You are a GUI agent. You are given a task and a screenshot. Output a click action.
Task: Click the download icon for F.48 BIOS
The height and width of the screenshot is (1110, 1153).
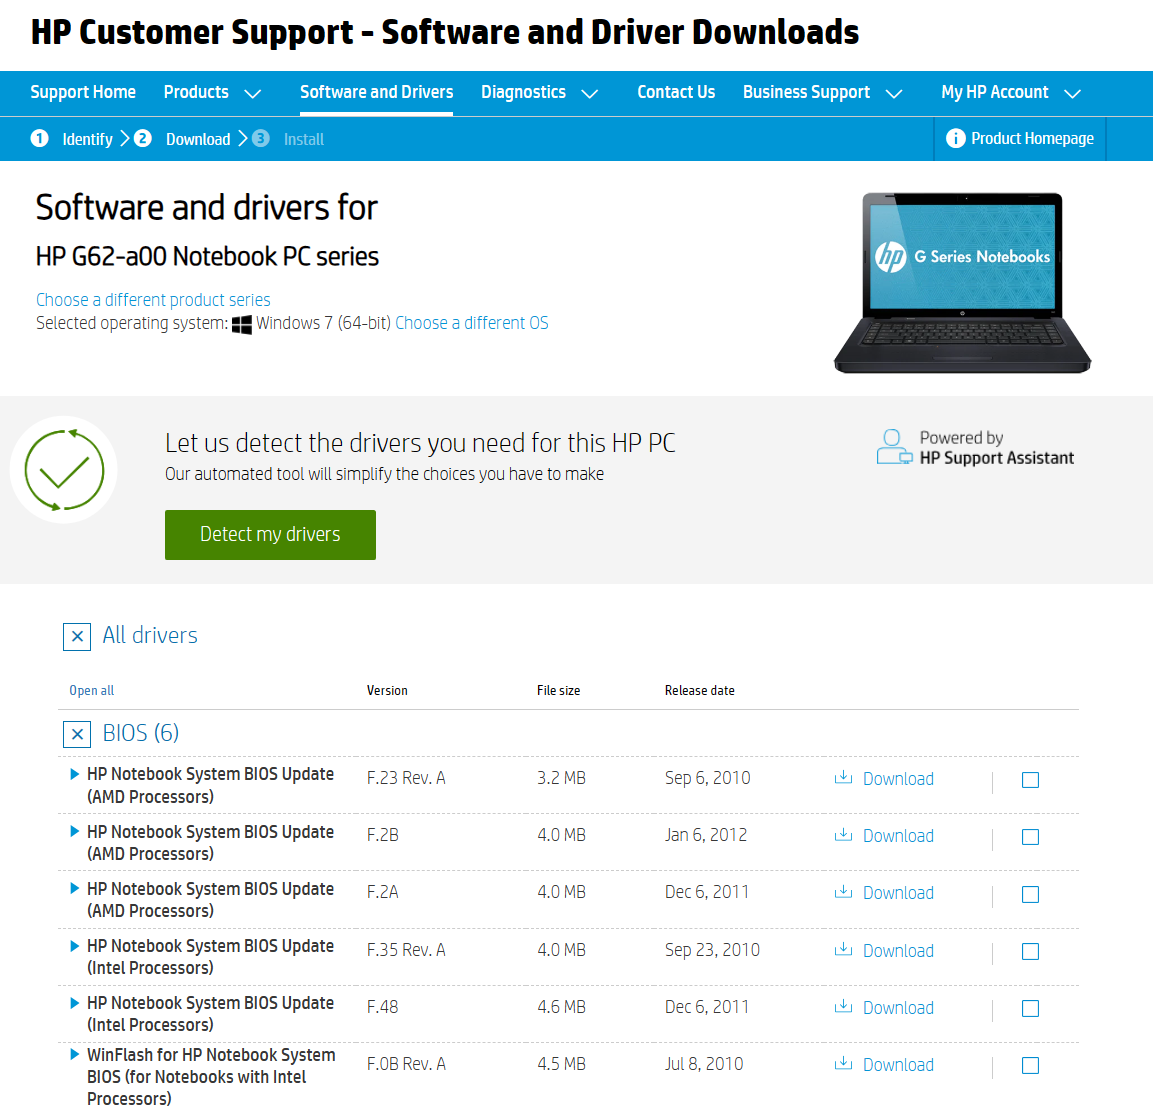pos(843,1006)
